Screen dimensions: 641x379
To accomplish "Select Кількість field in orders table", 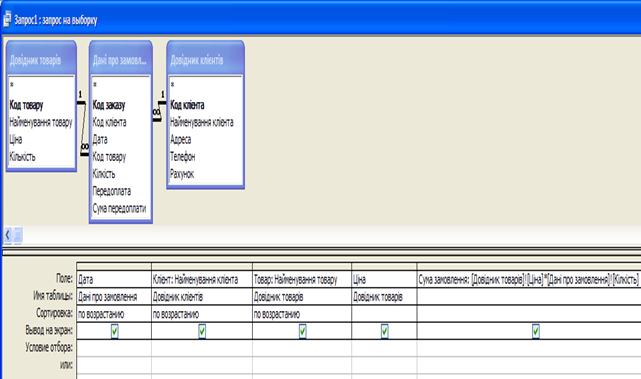I will [x=104, y=174].
